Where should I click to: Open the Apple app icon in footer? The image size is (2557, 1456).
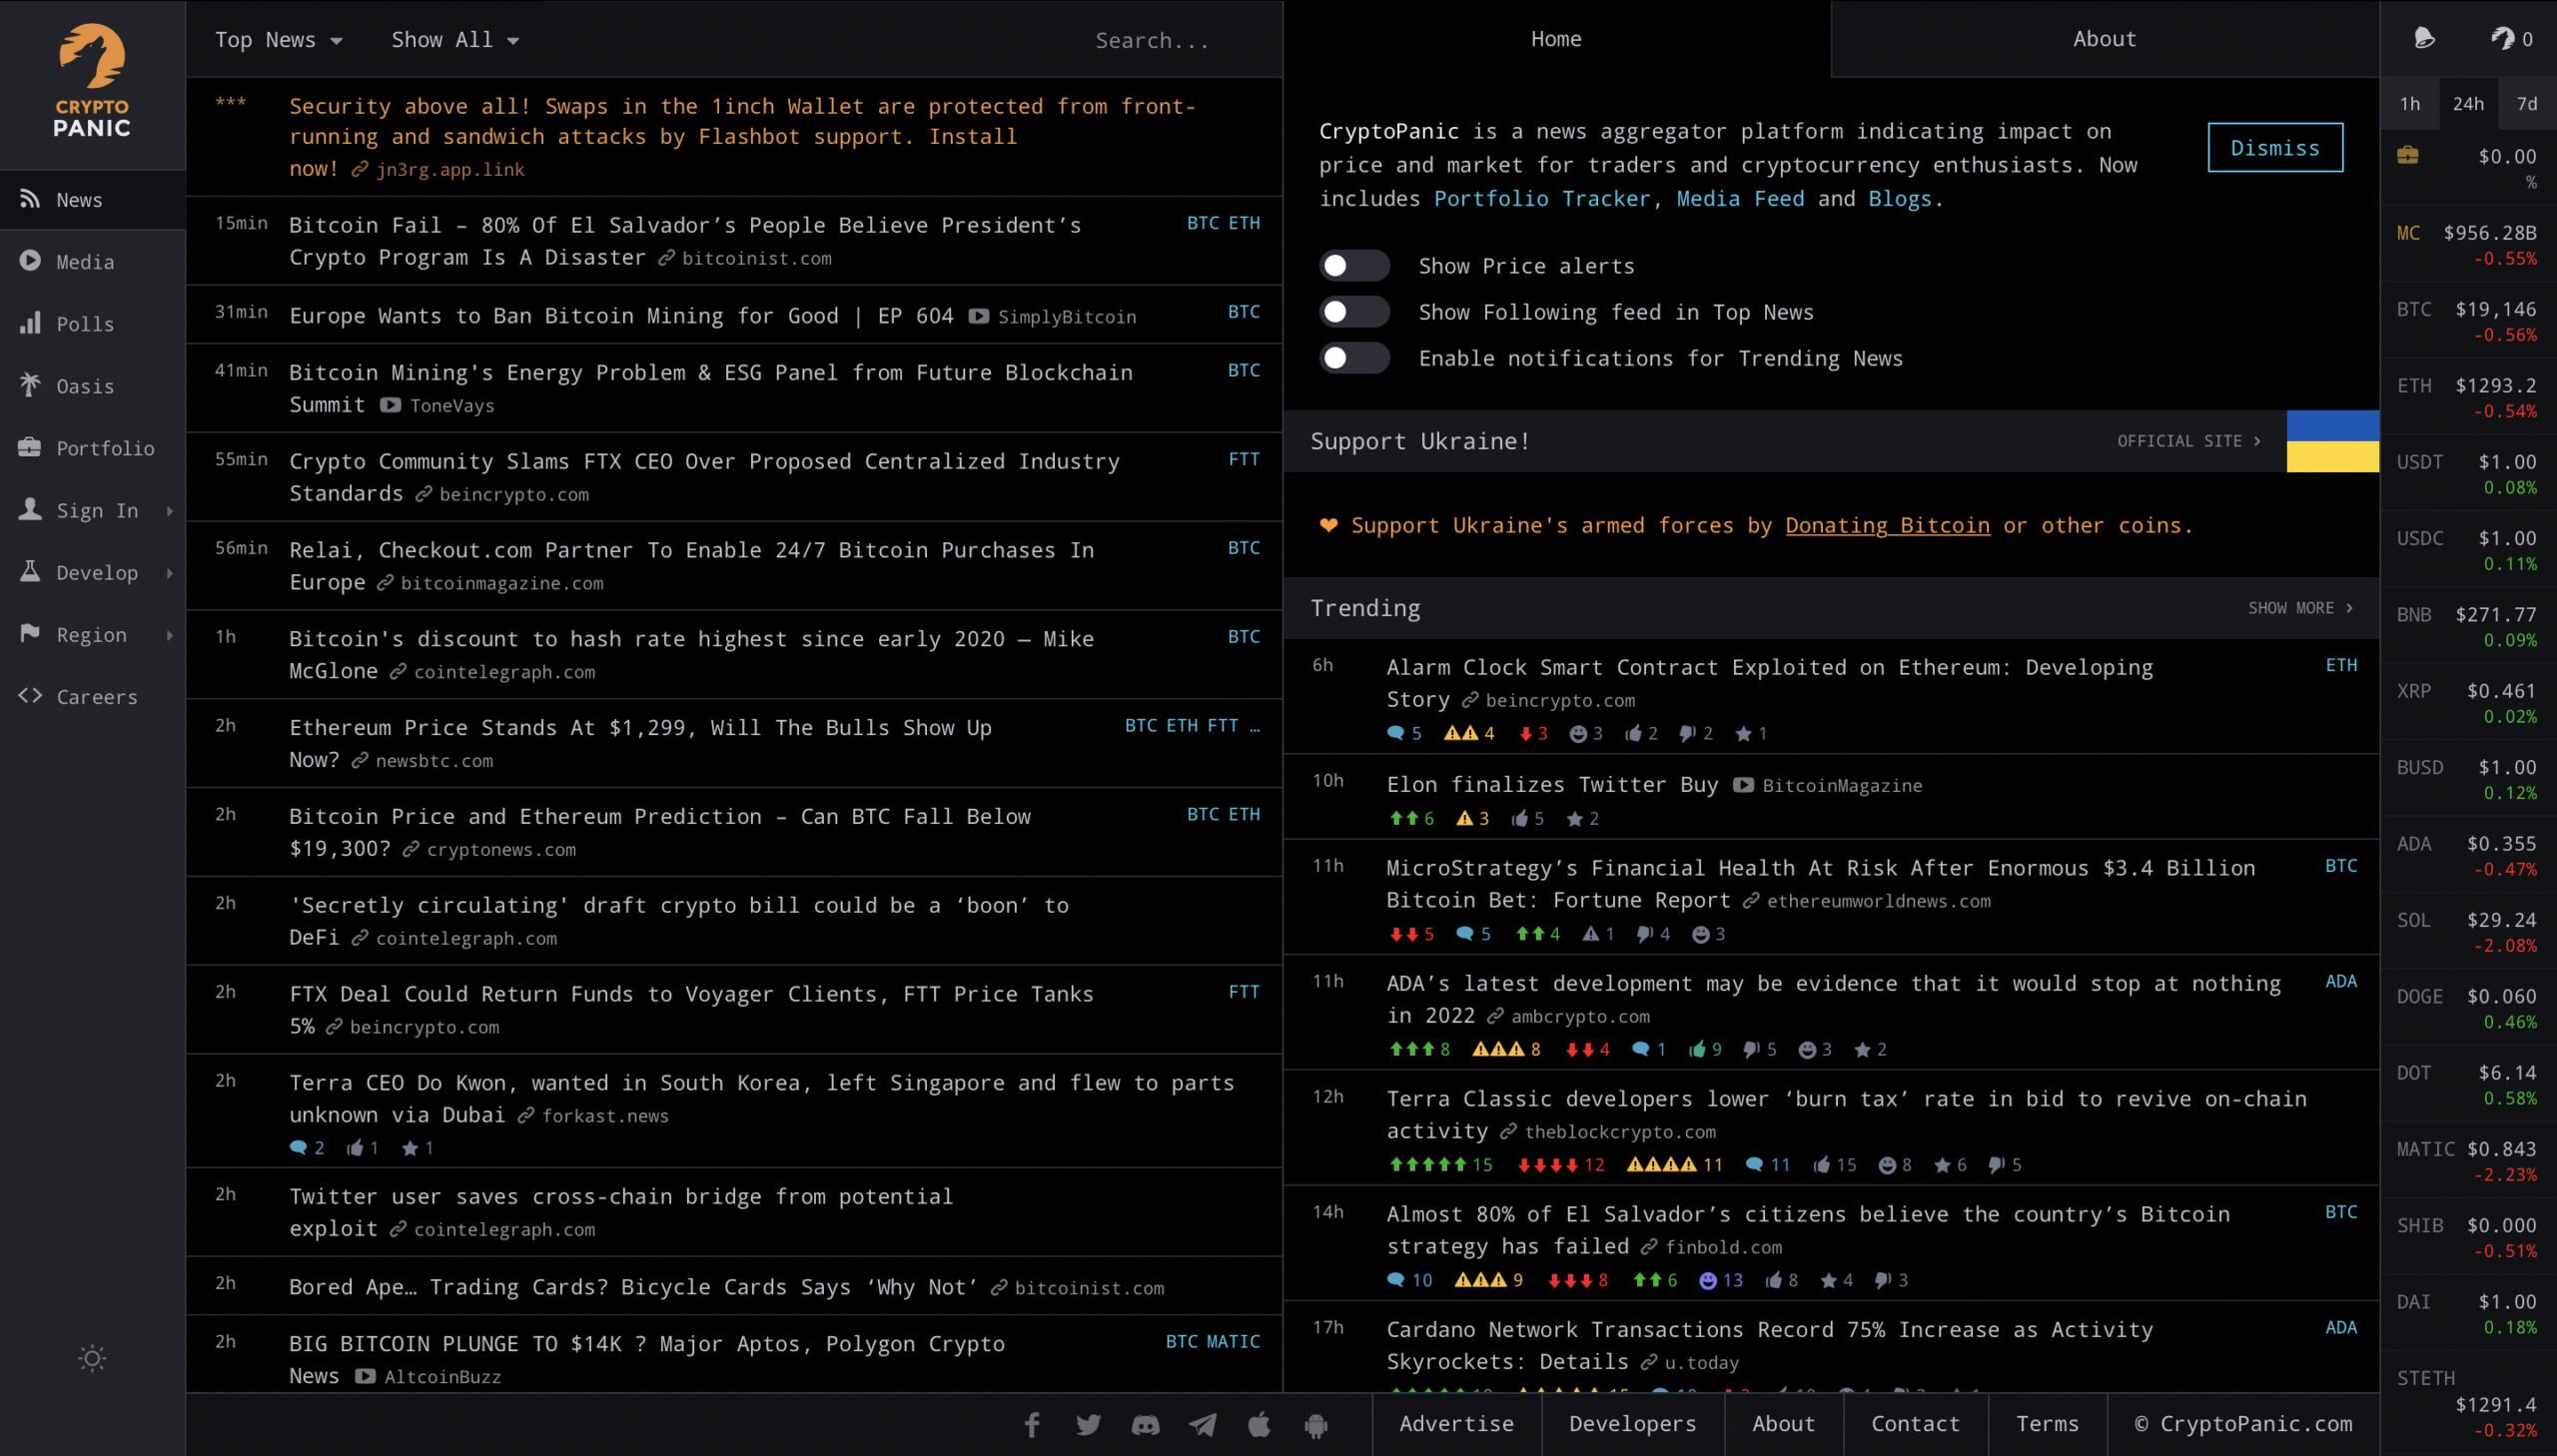[x=1259, y=1424]
